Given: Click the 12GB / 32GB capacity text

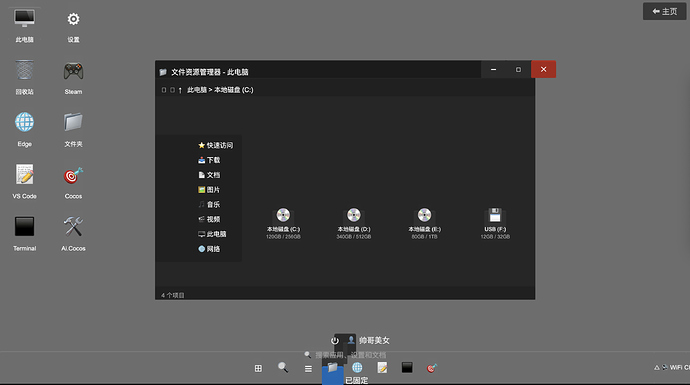Looking at the screenshot, I should 495,237.
